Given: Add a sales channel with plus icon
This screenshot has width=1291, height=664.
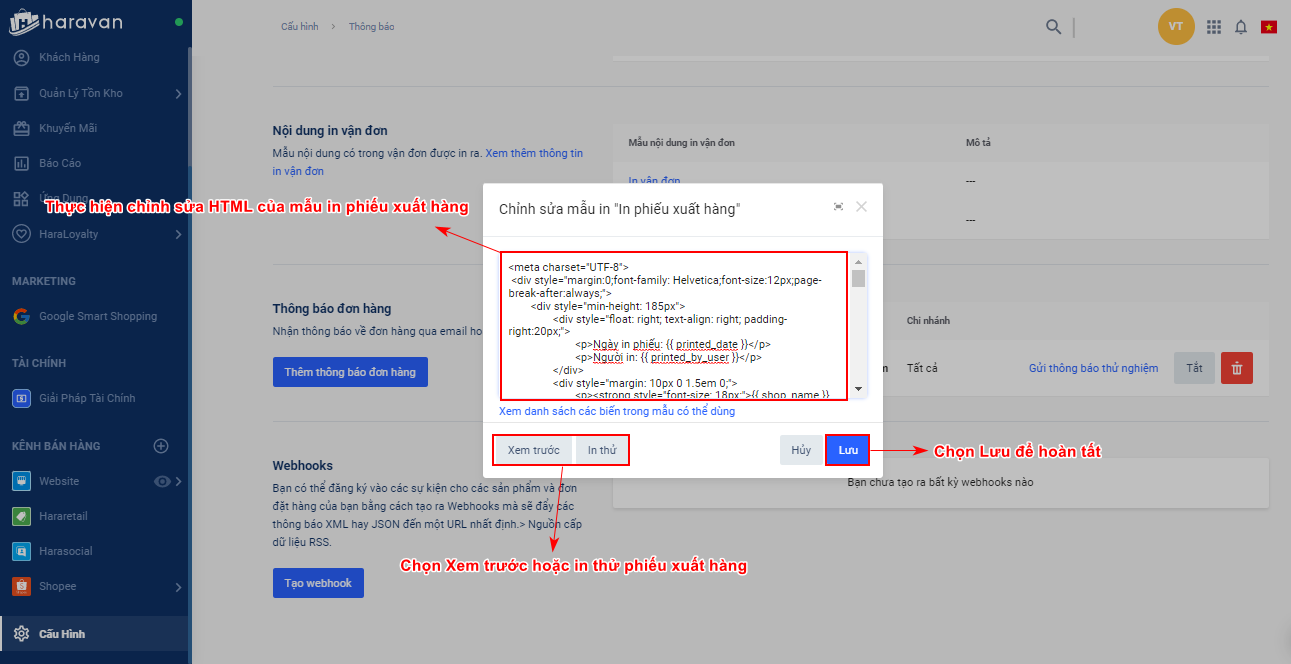Looking at the screenshot, I should click(x=161, y=446).
